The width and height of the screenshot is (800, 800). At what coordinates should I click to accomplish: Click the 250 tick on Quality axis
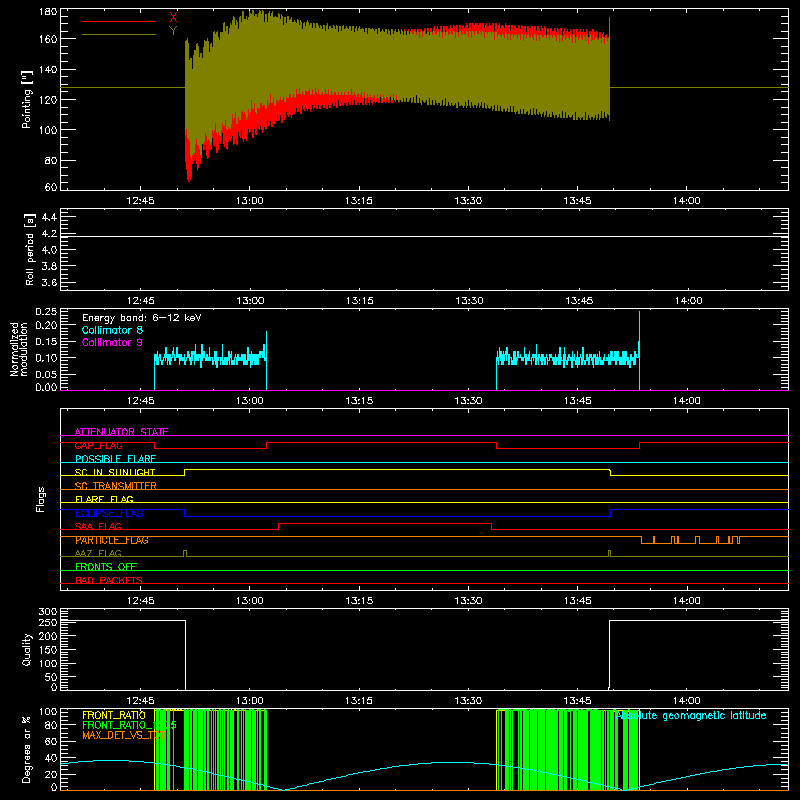(x=48, y=622)
